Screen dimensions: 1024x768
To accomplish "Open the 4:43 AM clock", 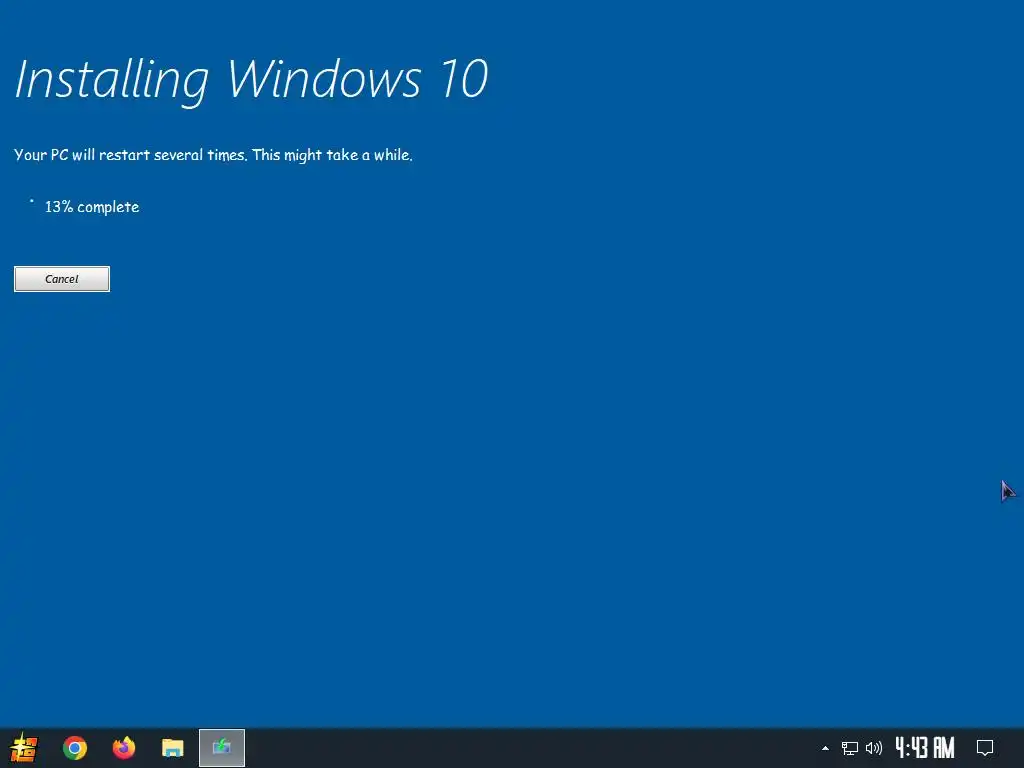I will click(x=925, y=748).
